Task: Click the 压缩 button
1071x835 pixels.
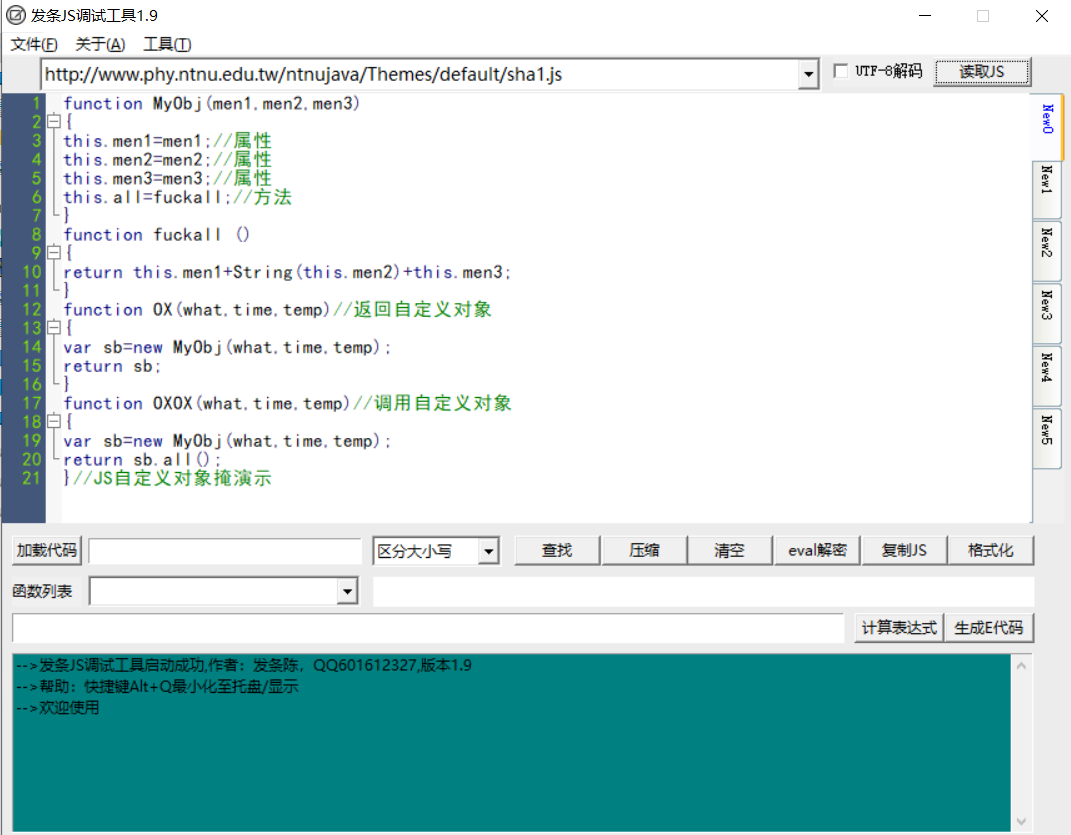Action: point(644,551)
